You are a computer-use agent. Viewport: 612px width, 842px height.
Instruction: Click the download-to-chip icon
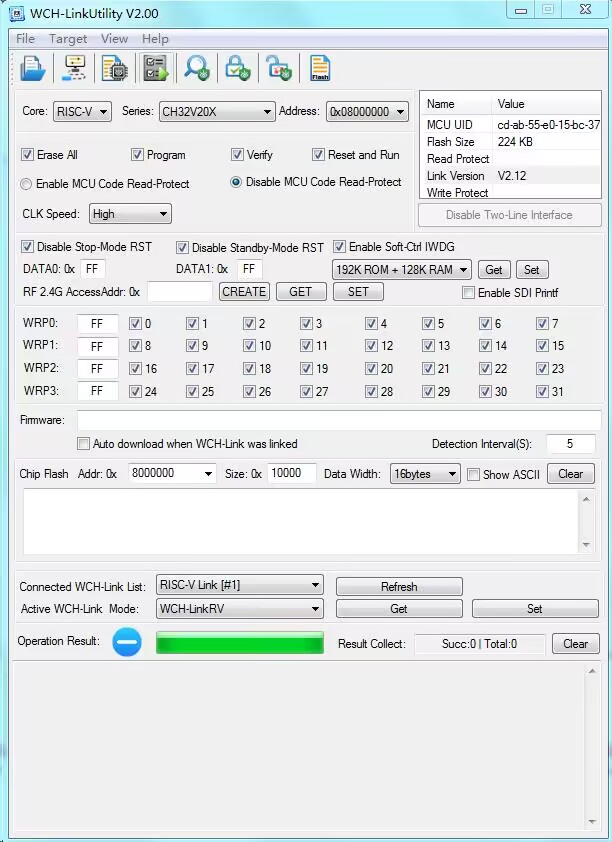114,68
